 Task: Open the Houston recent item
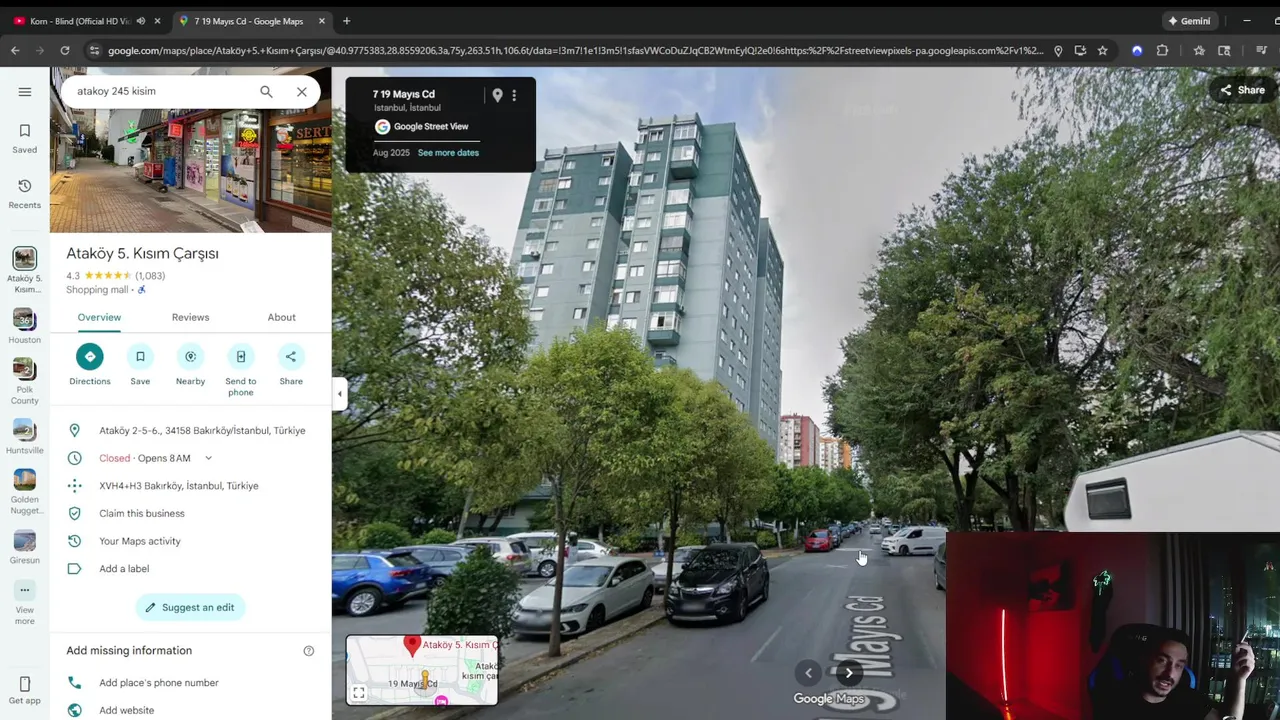click(x=25, y=327)
